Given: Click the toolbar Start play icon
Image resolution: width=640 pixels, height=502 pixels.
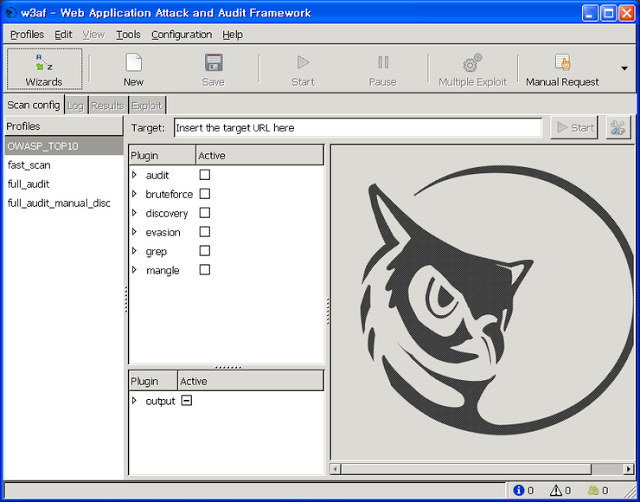Looking at the screenshot, I should click(303, 62).
